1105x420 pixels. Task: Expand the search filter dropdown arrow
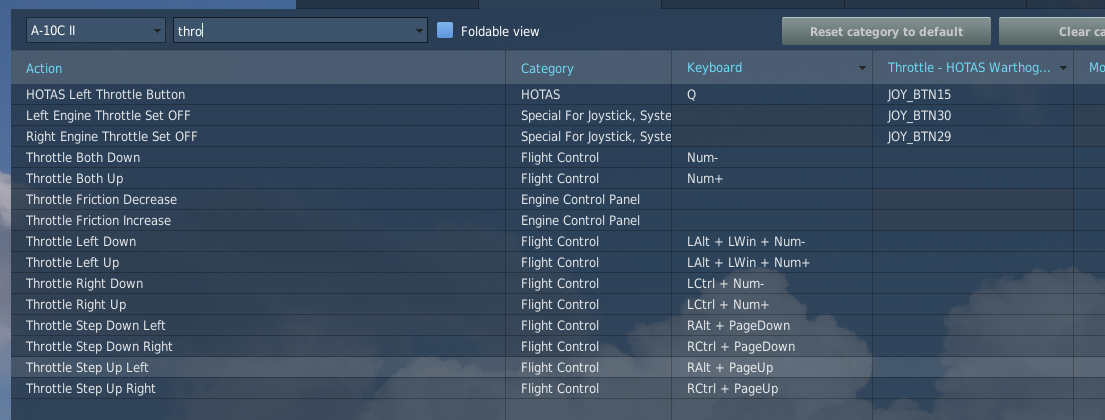[419, 31]
